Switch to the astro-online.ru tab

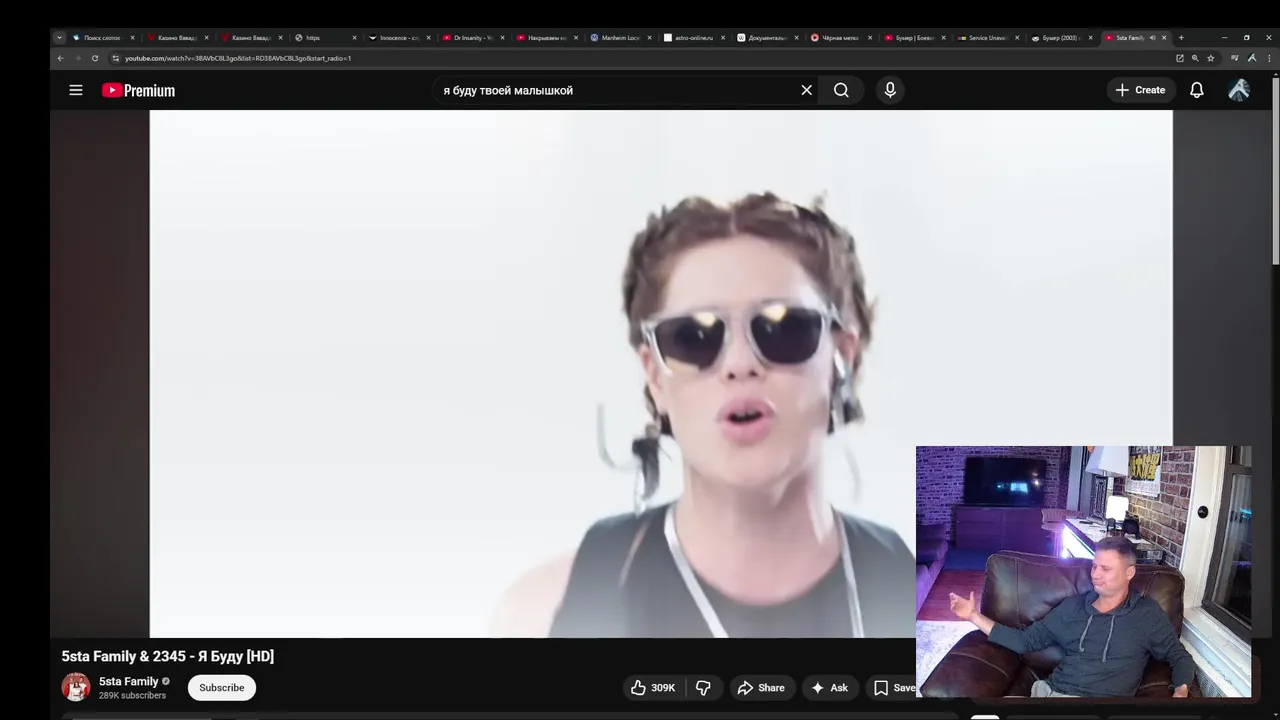coord(695,38)
